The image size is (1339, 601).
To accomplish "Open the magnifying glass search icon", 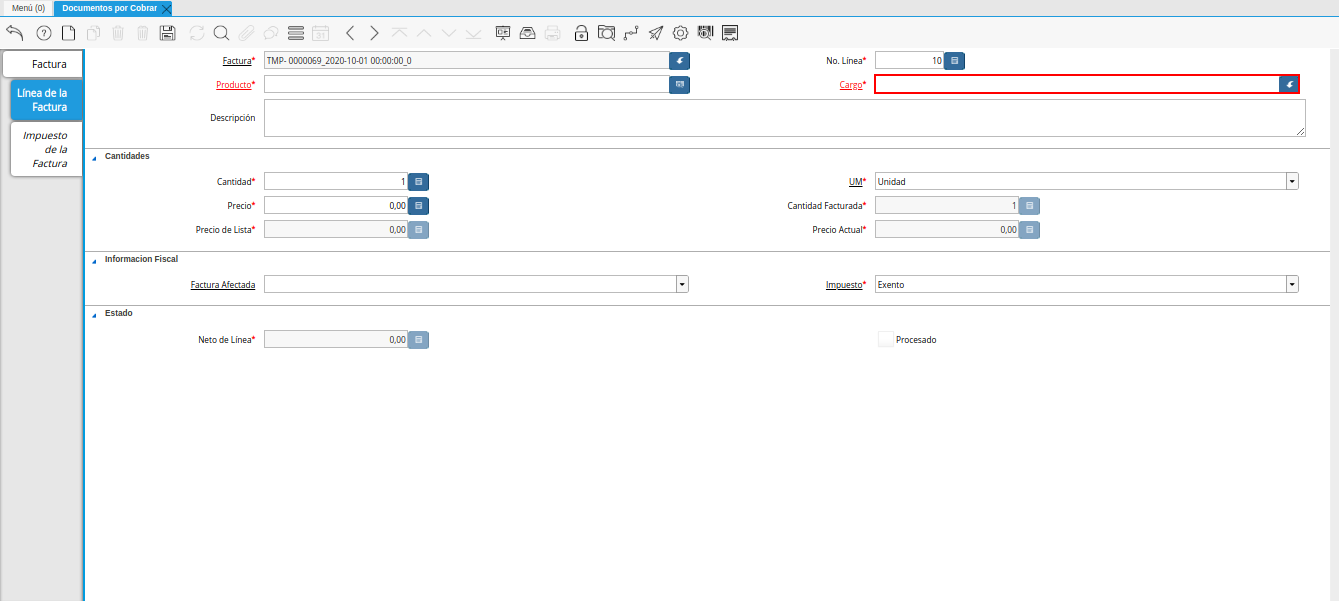I will point(221,33).
